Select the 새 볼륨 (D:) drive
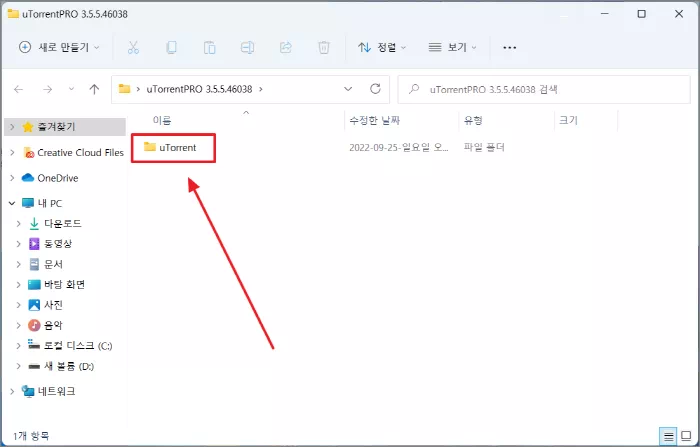700x447 pixels. click(x=69, y=366)
